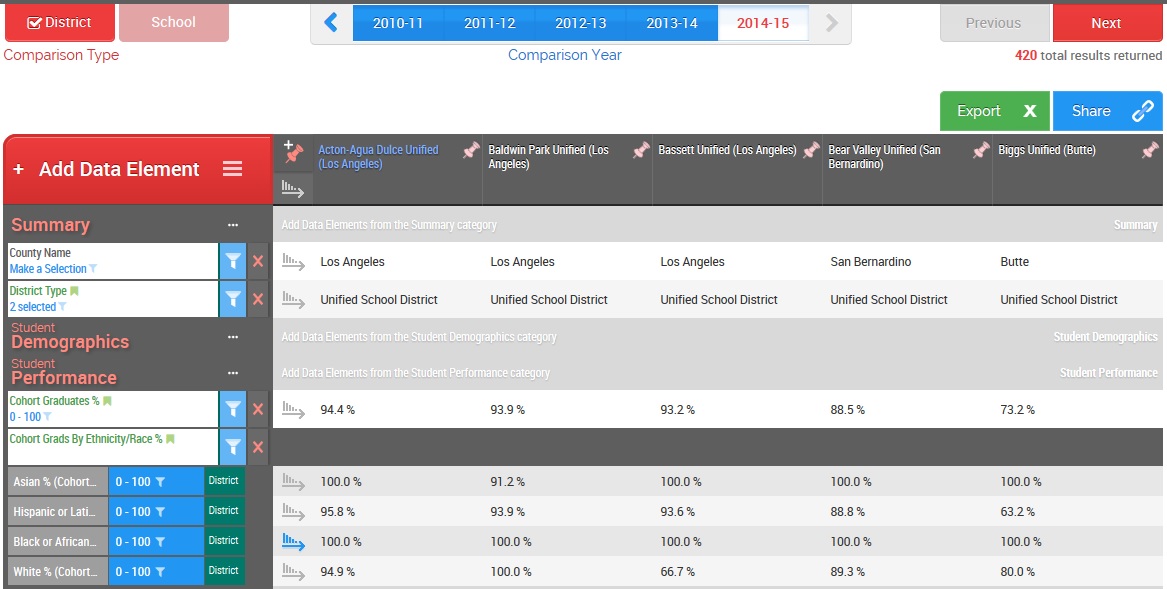Switch comparison type to School

tap(173, 22)
